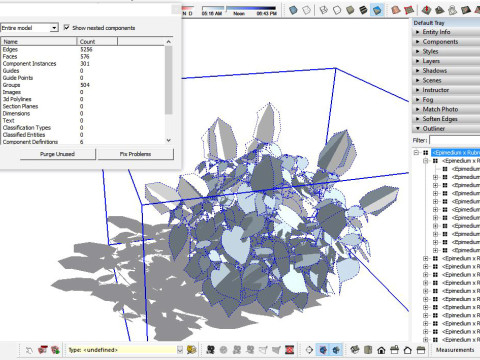This screenshot has height=360, width=480.
Task: Click the Classifier paint bucket icon
Action: click(191, 350)
